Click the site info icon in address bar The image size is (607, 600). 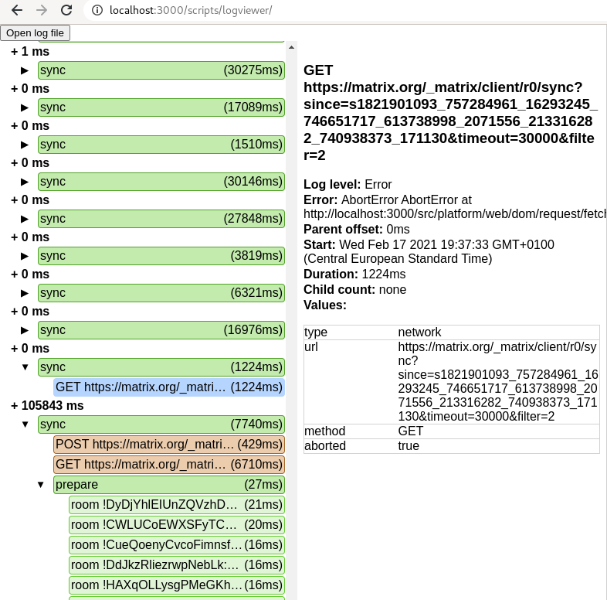[96, 10]
